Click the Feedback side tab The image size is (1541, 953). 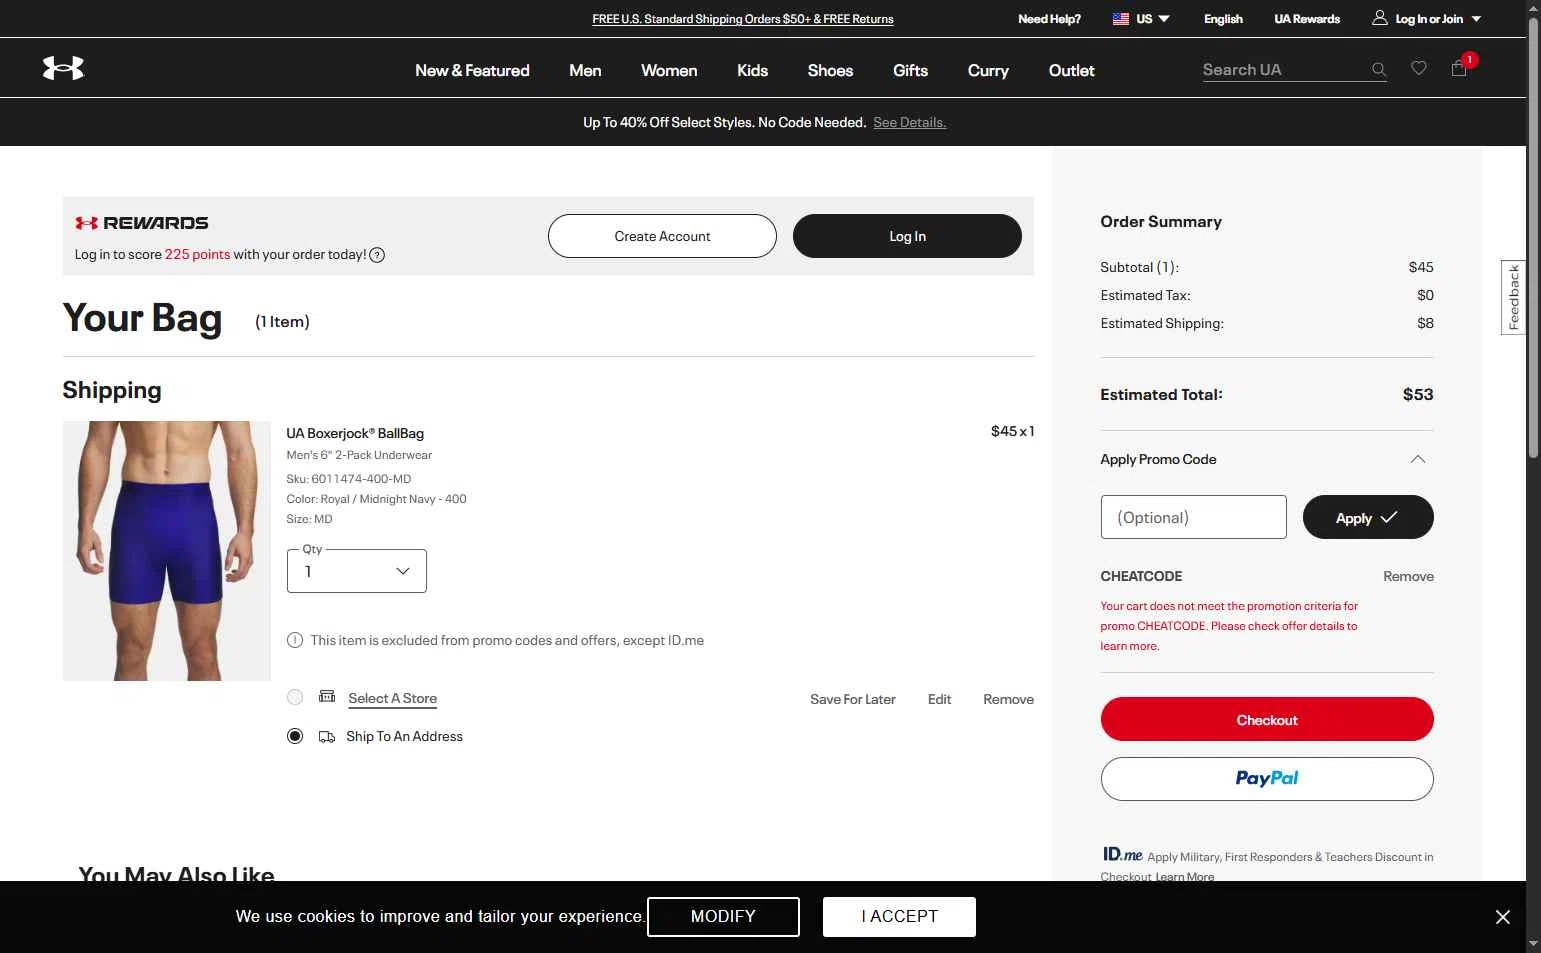[1513, 297]
